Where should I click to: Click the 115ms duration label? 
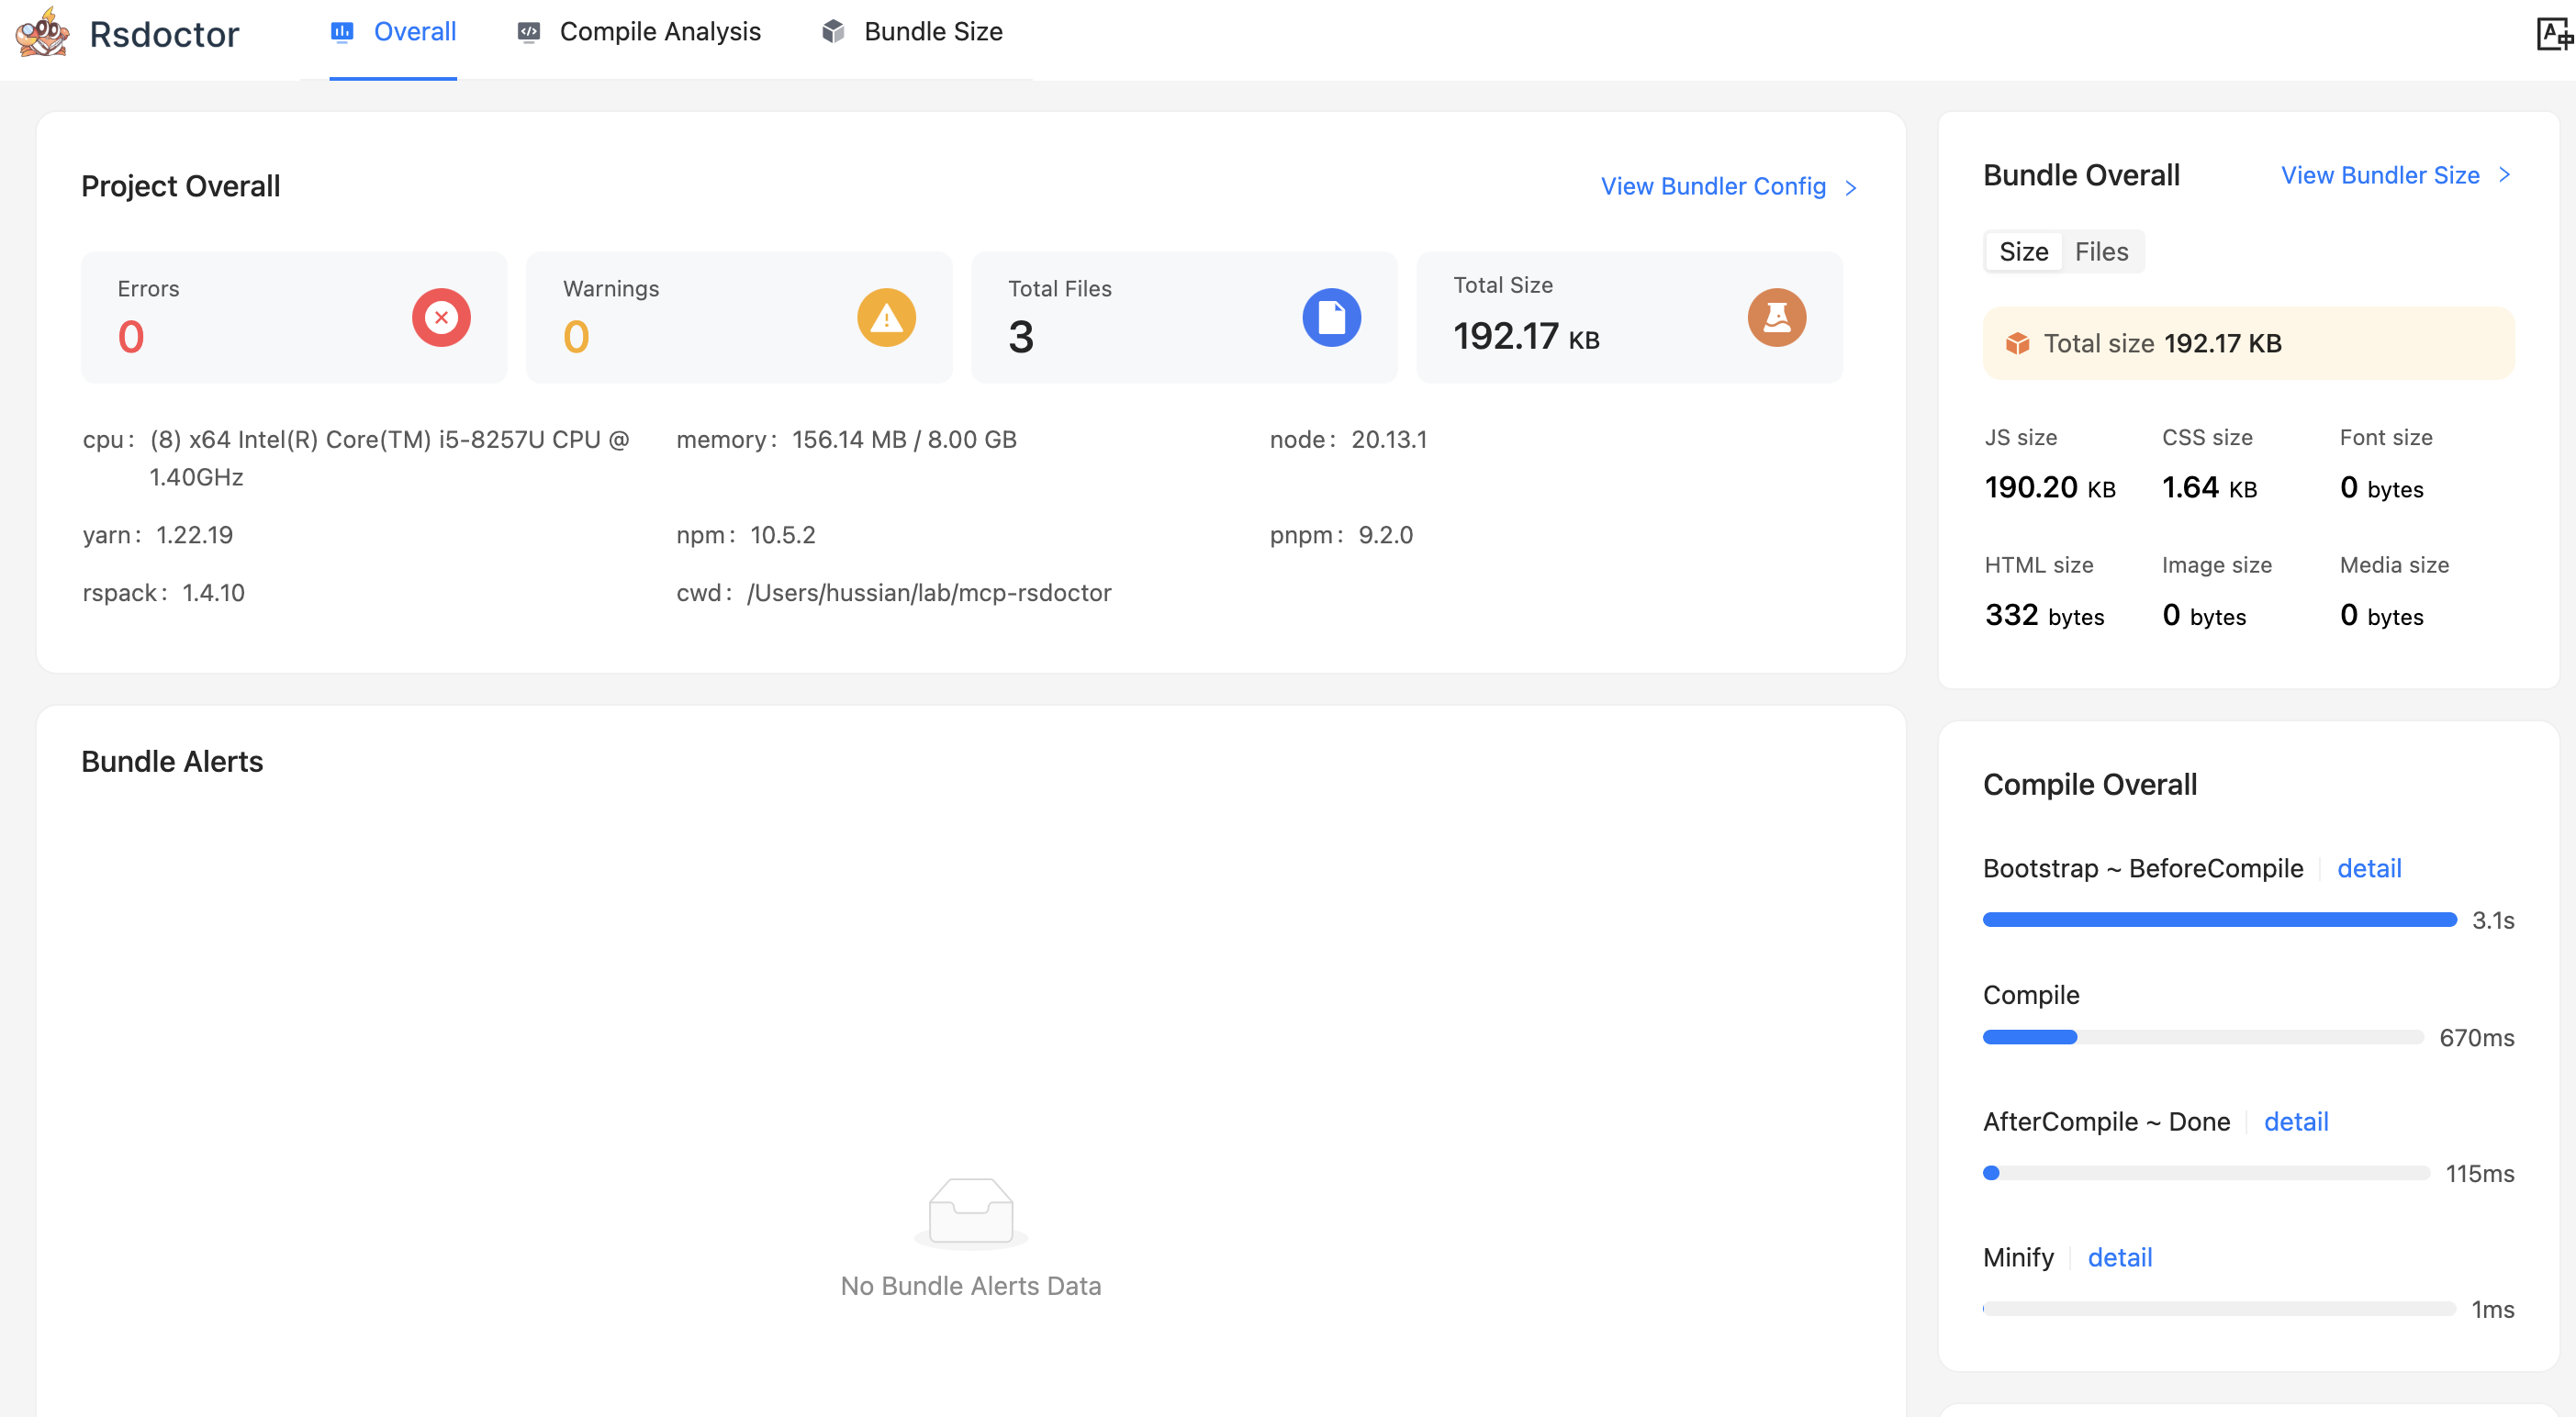pos(2479,1173)
